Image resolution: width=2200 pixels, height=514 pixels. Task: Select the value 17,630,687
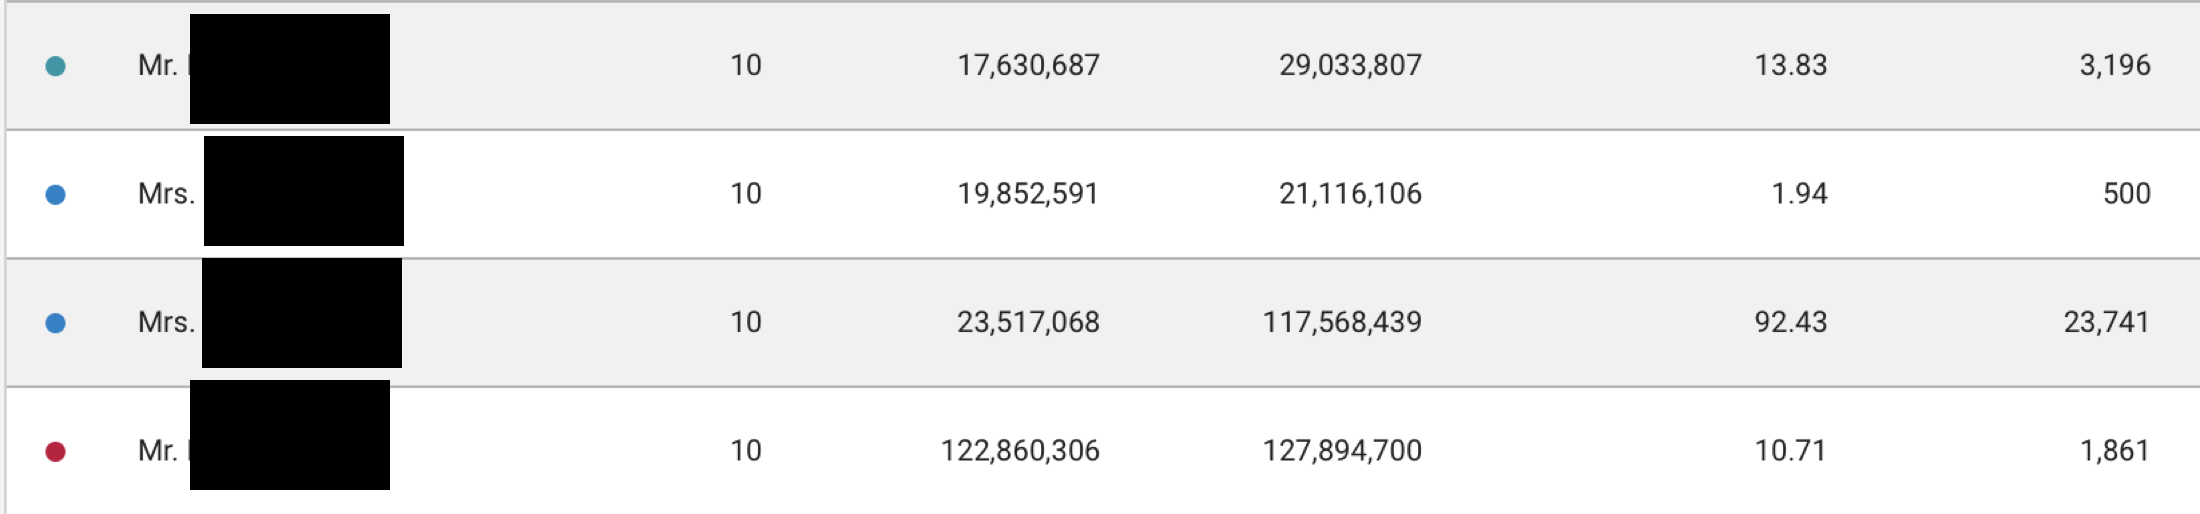coord(1028,66)
